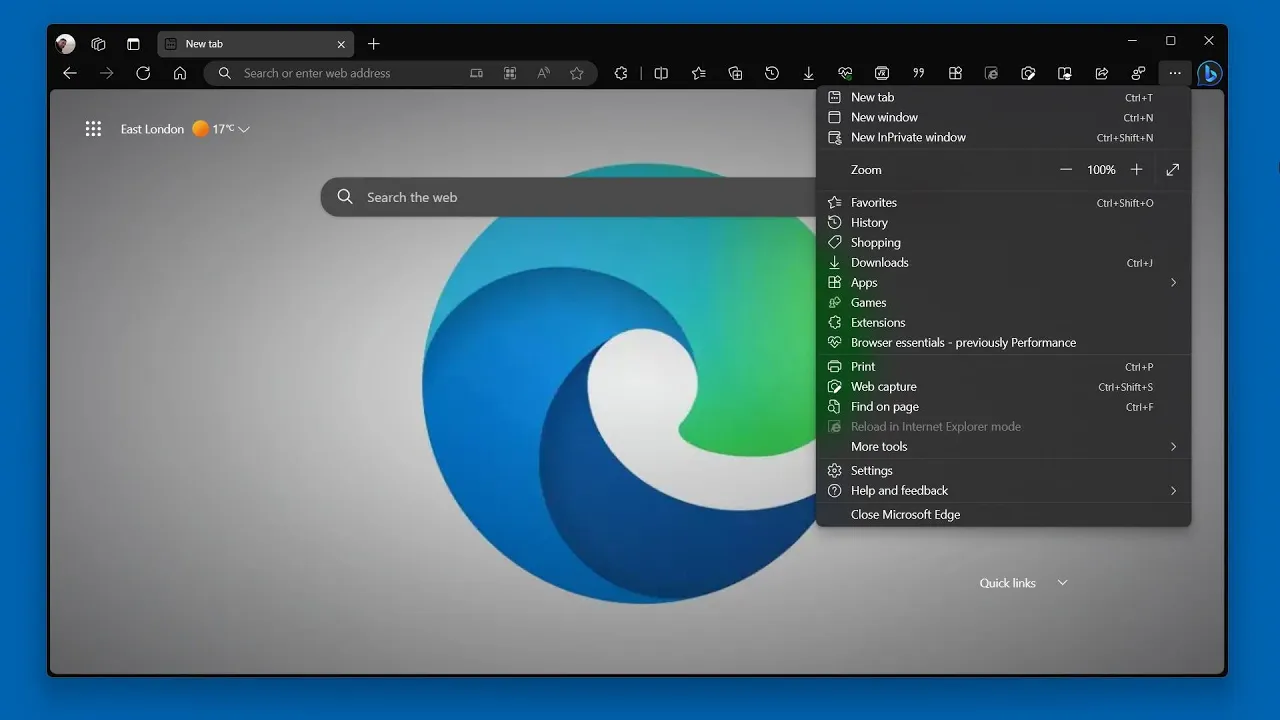This screenshot has height=720, width=1280.
Task: Collapse the Quick links section
Action: click(x=1062, y=583)
